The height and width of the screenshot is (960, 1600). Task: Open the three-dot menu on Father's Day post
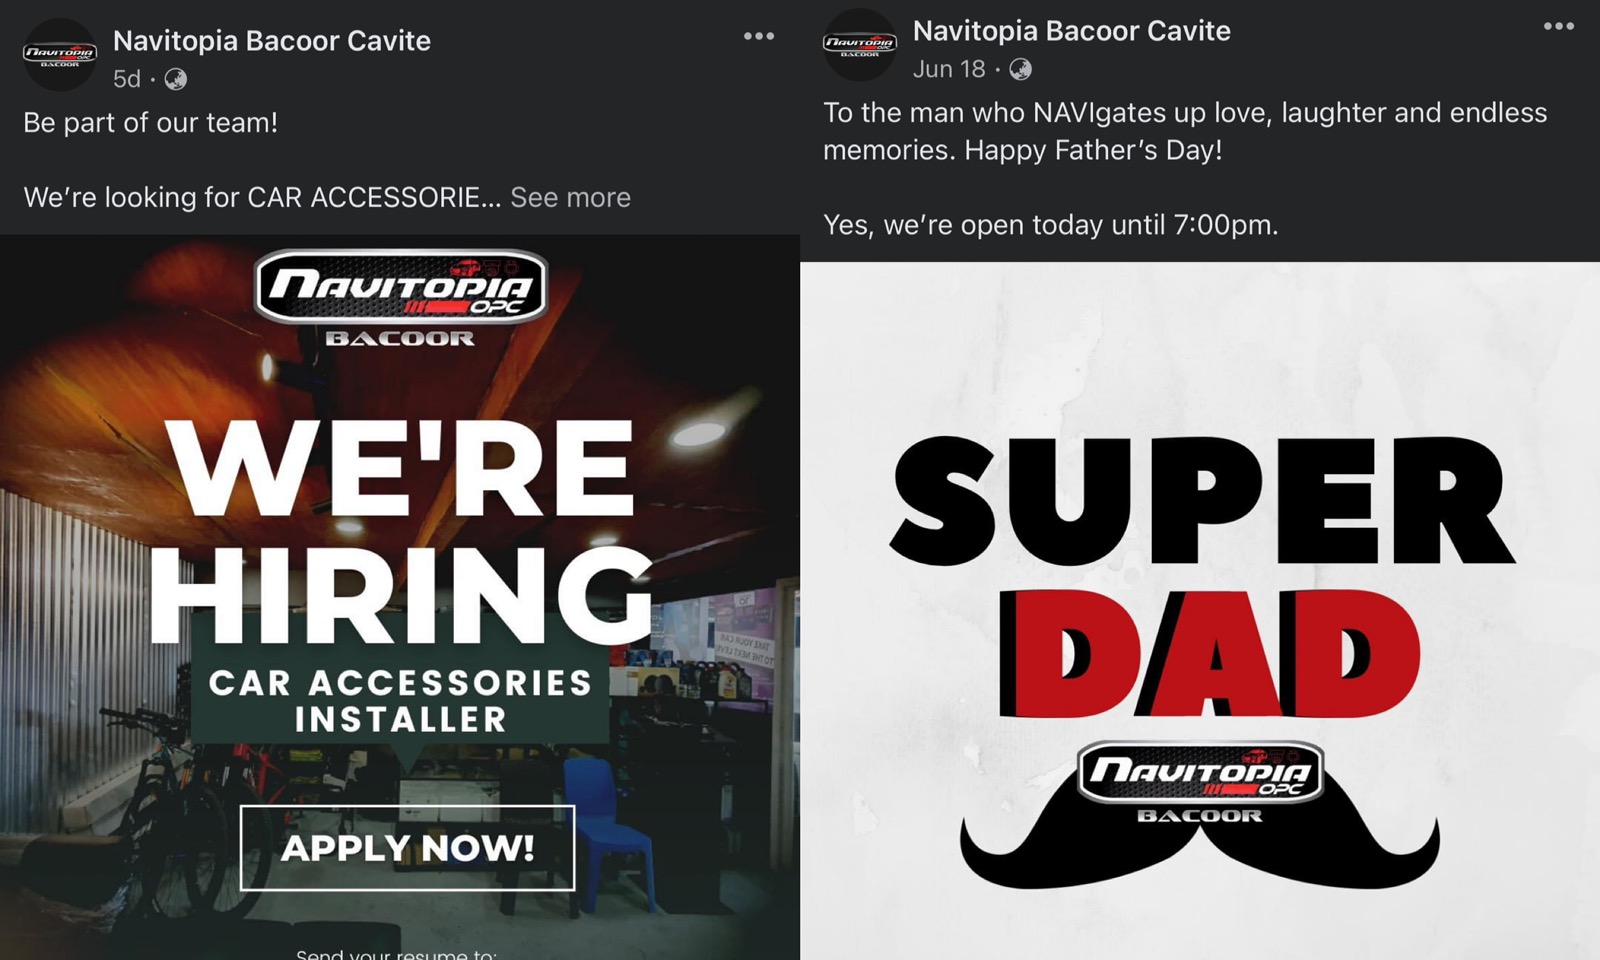pyautogui.click(x=1559, y=27)
